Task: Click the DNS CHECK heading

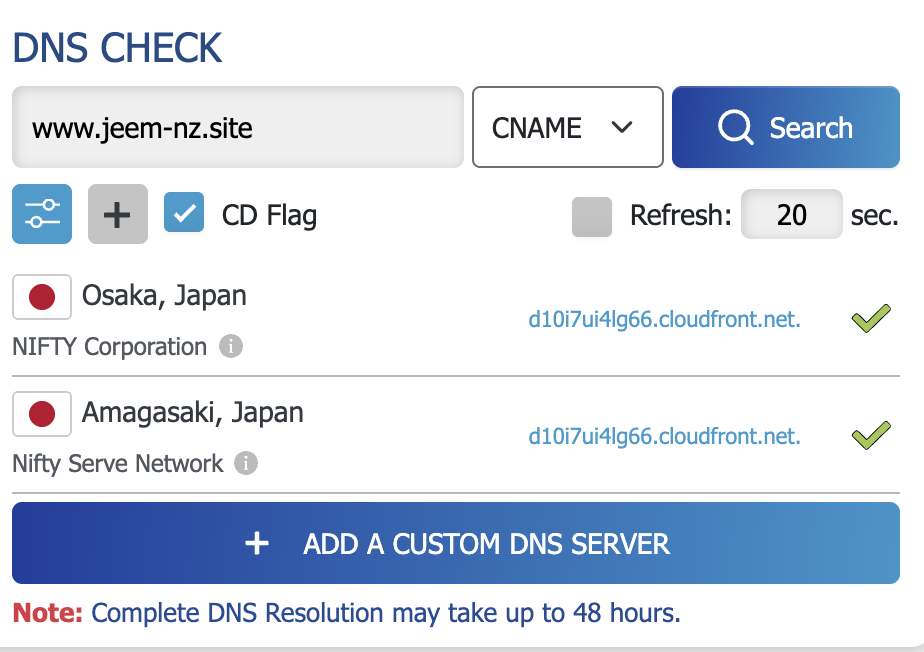Action: 117,48
